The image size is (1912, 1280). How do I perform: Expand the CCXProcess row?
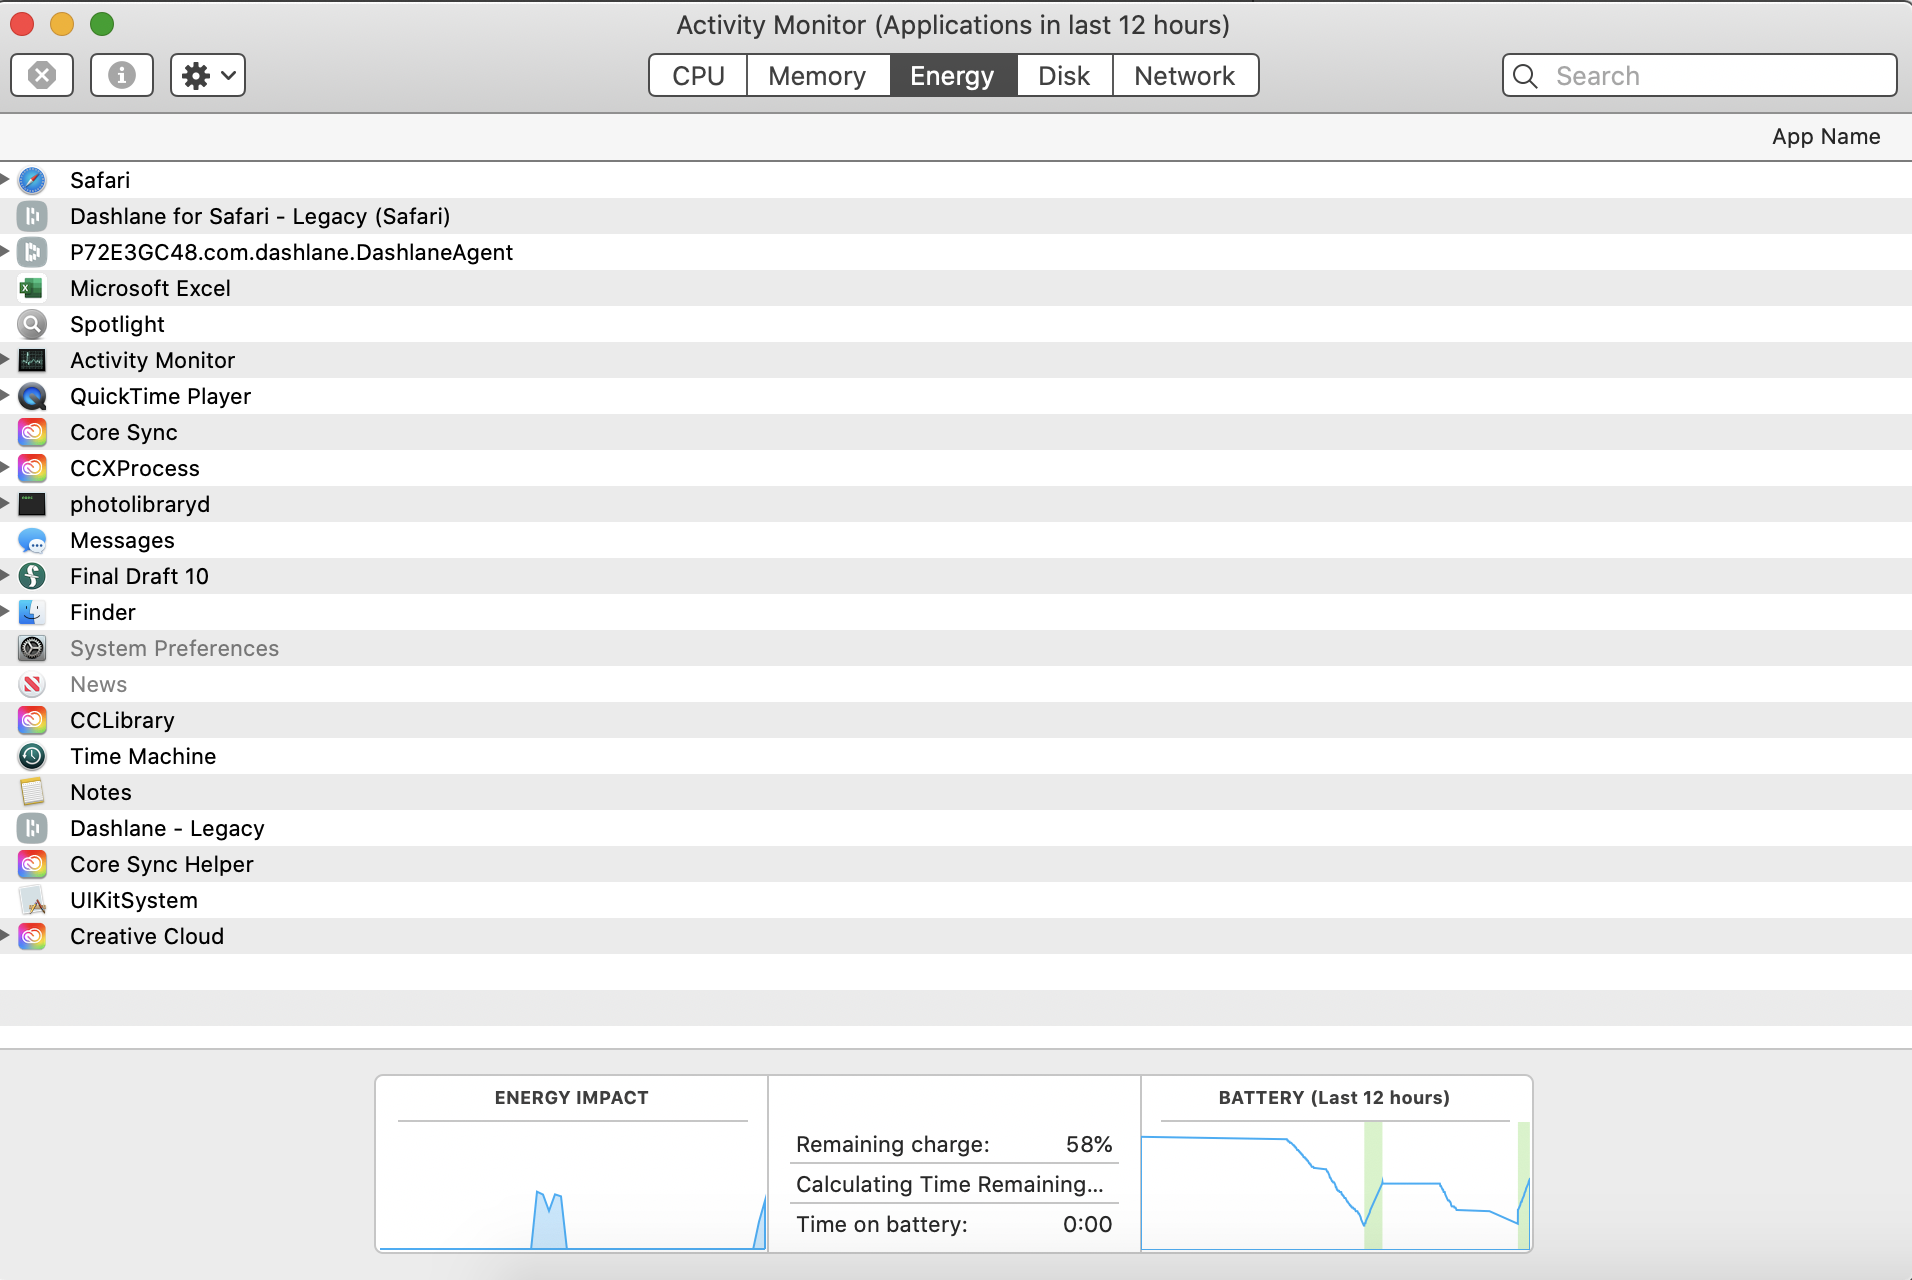(x=5, y=467)
